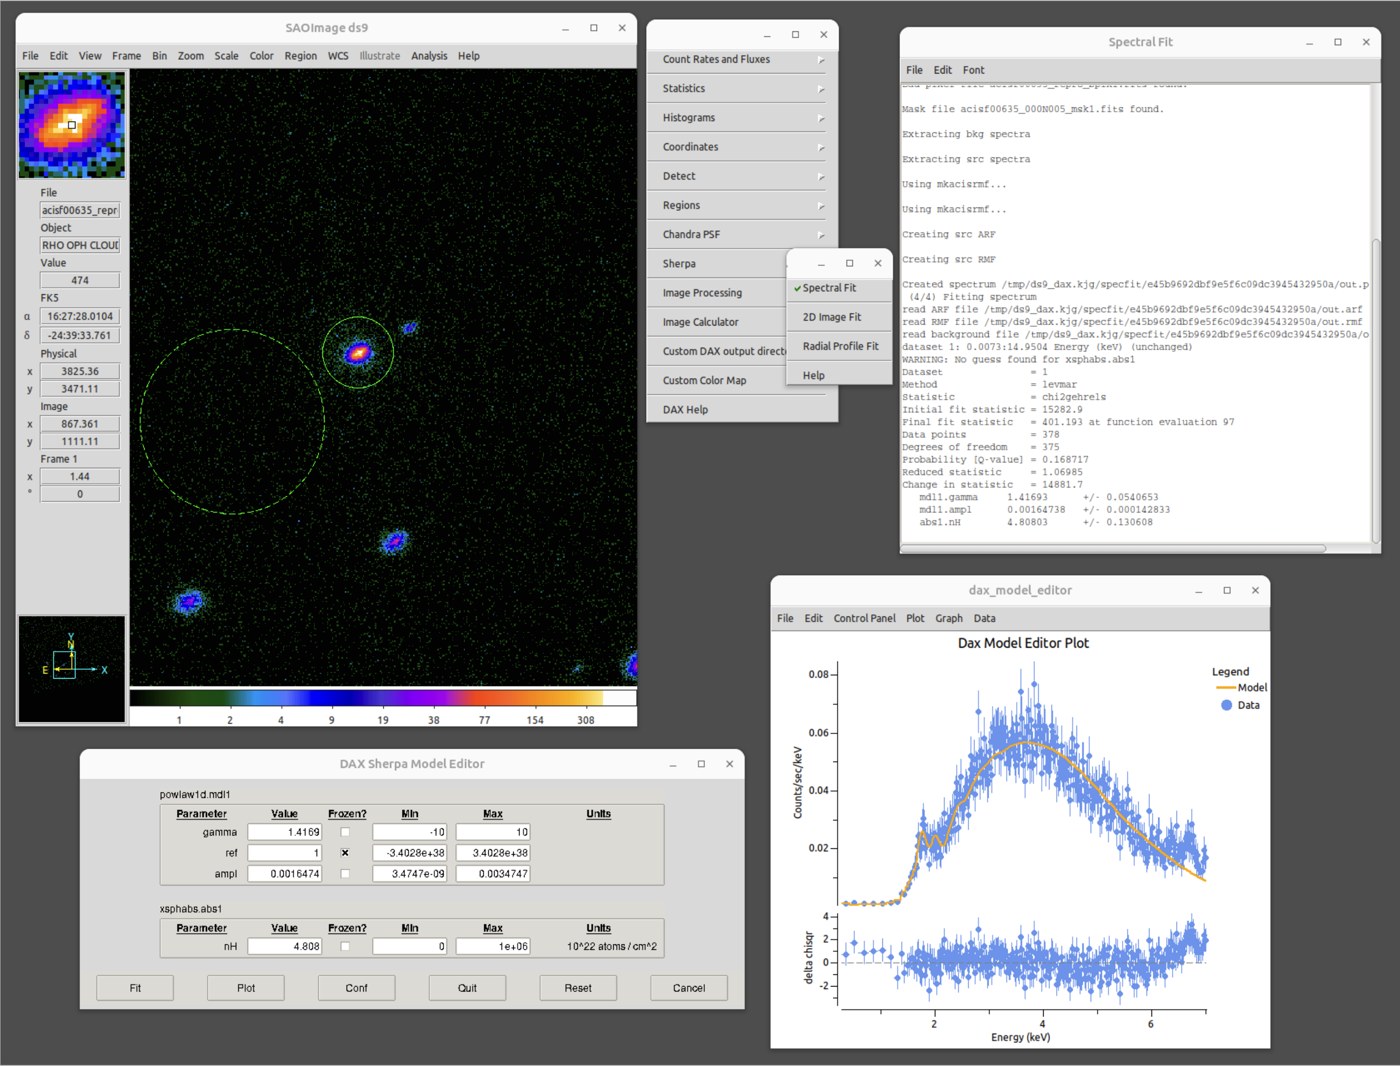Close the DAX Sherpa Model Editor window
The width and height of the screenshot is (1400, 1066).
click(729, 764)
